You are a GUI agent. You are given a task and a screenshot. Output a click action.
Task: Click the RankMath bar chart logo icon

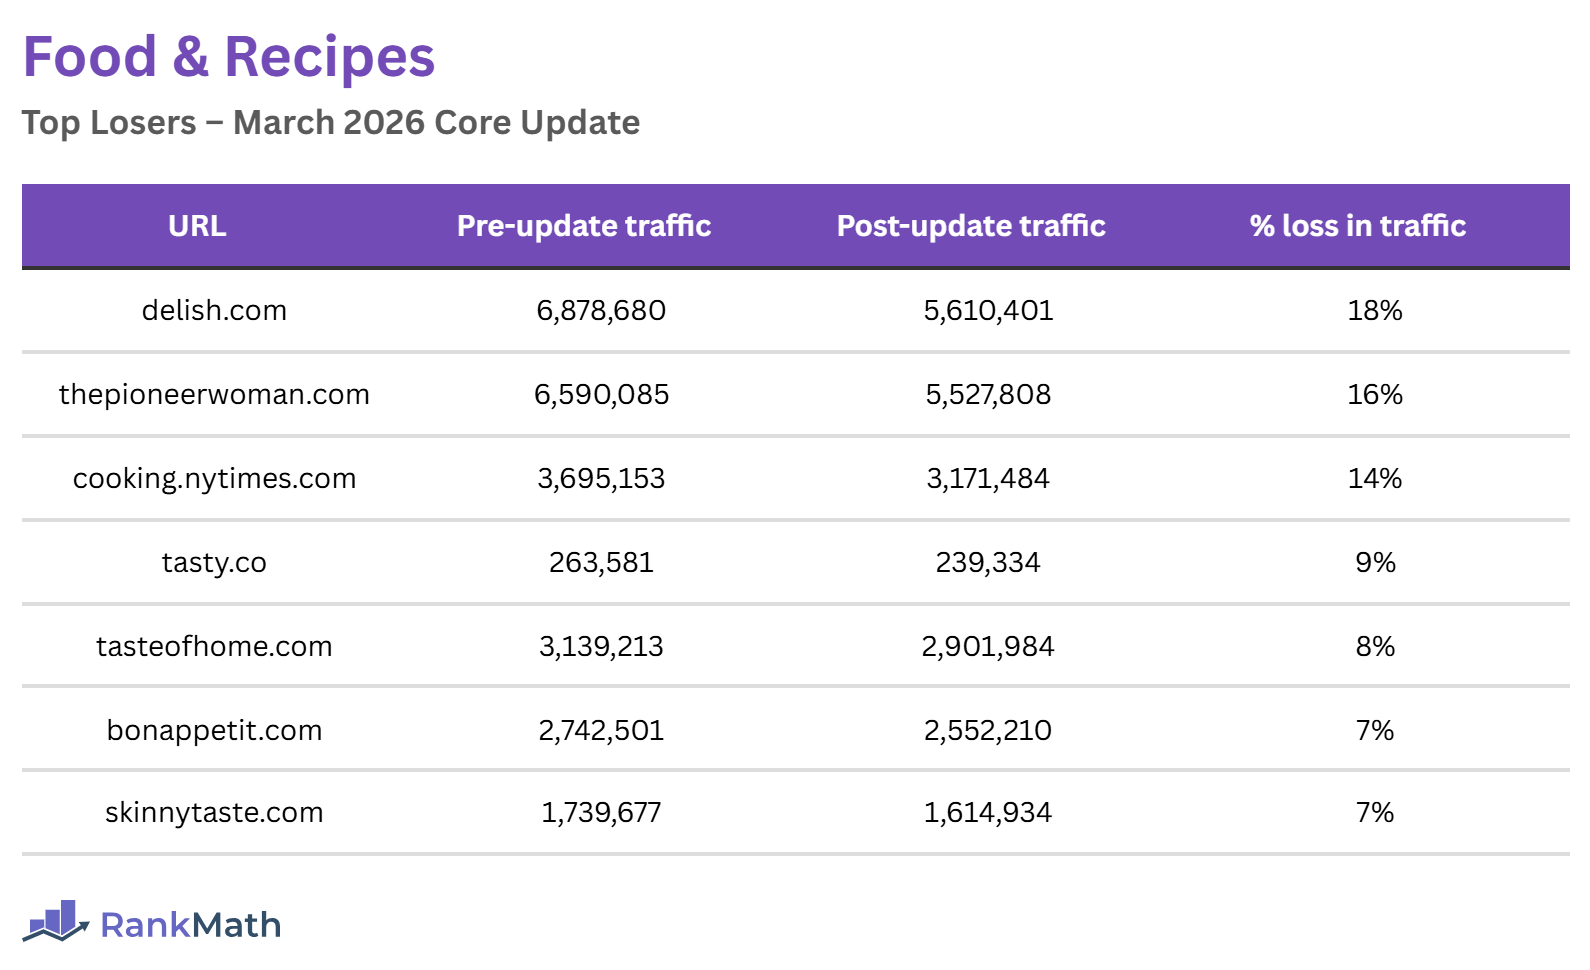[56, 921]
